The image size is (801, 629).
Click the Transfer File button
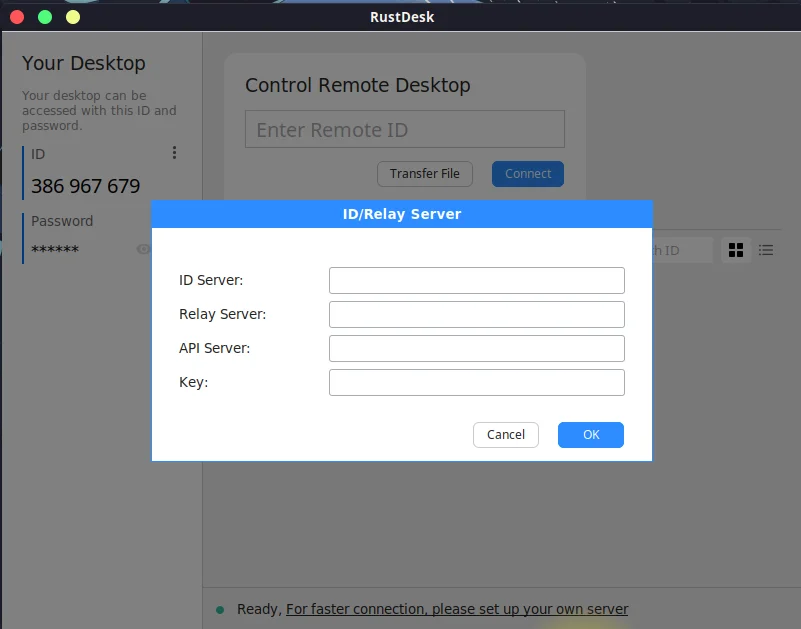coord(425,174)
